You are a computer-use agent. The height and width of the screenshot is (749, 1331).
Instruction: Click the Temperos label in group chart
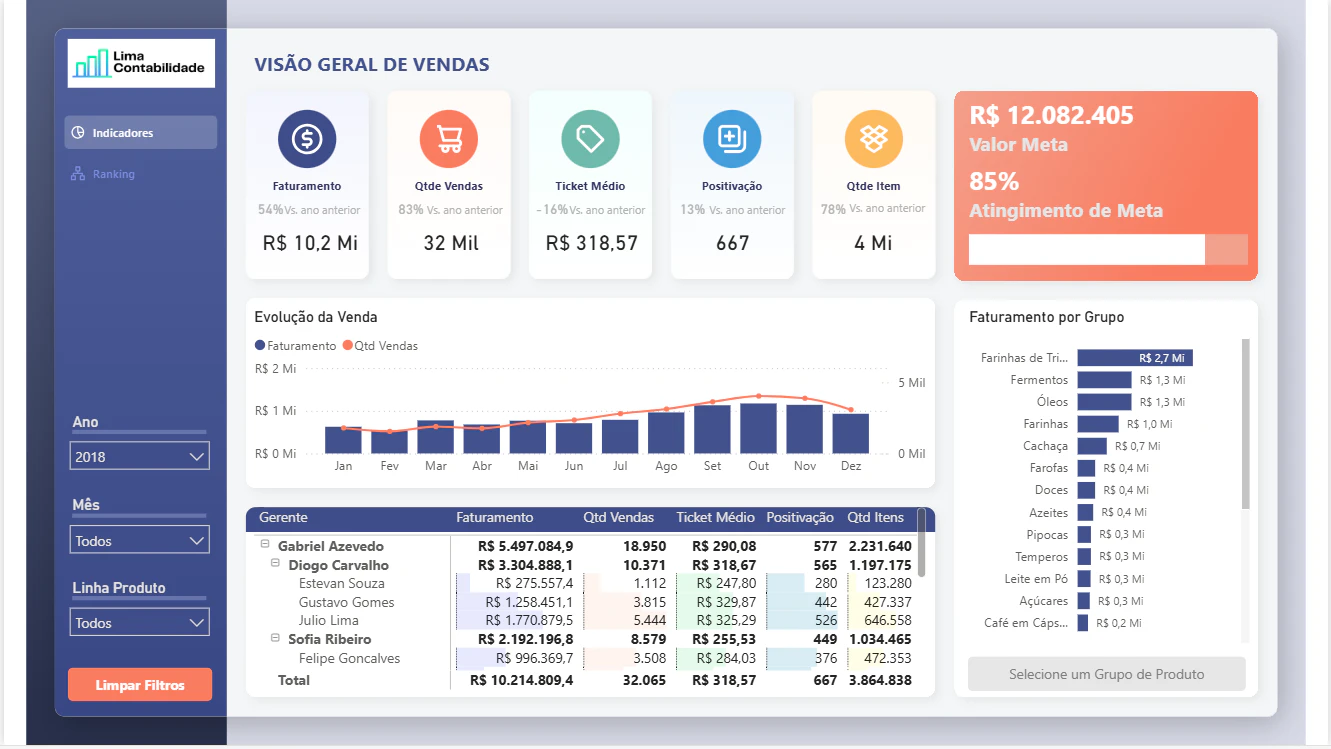[1041, 557]
